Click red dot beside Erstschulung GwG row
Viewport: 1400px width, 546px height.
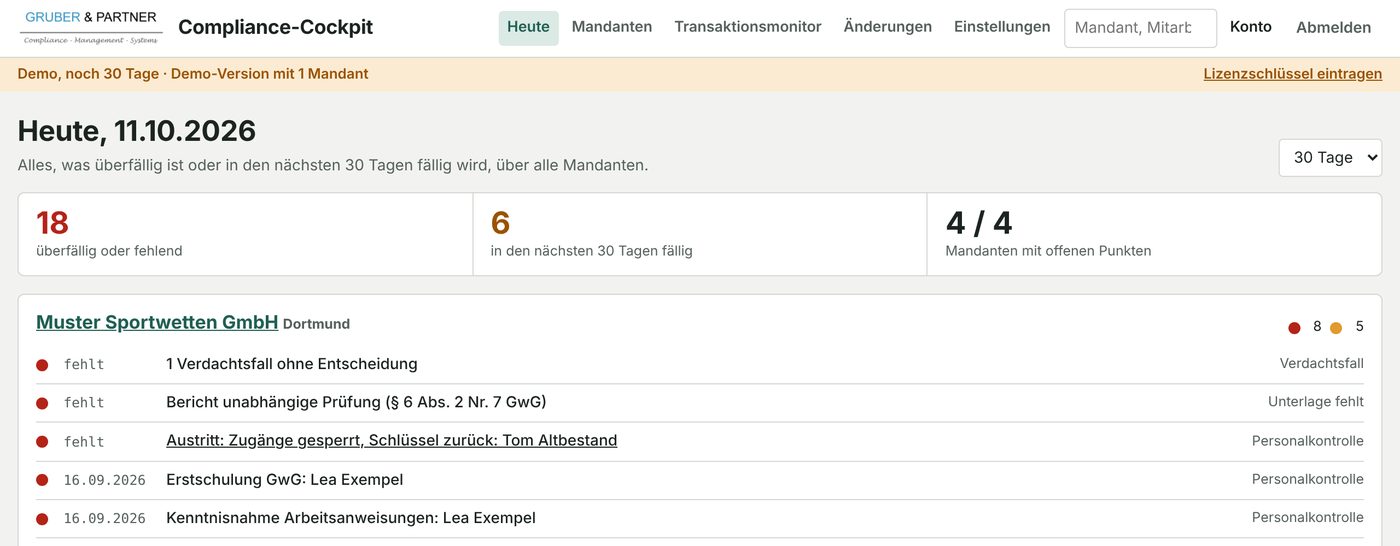tap(42, 480)
